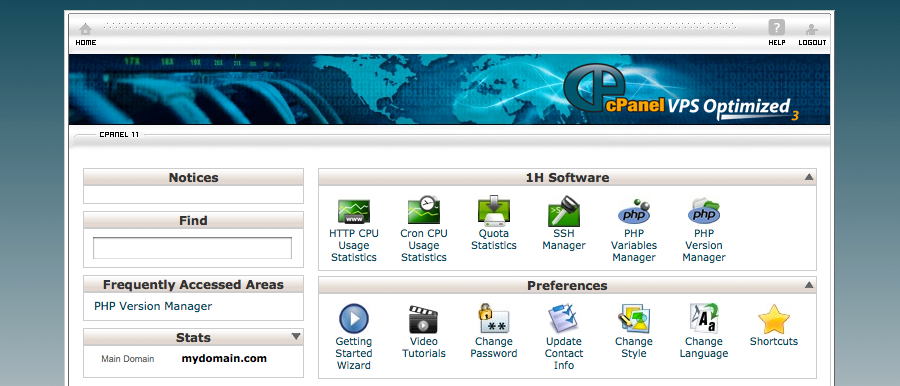Click the Update Contact Info text link
Screen dimensions: 900x386
pos(564,353)
